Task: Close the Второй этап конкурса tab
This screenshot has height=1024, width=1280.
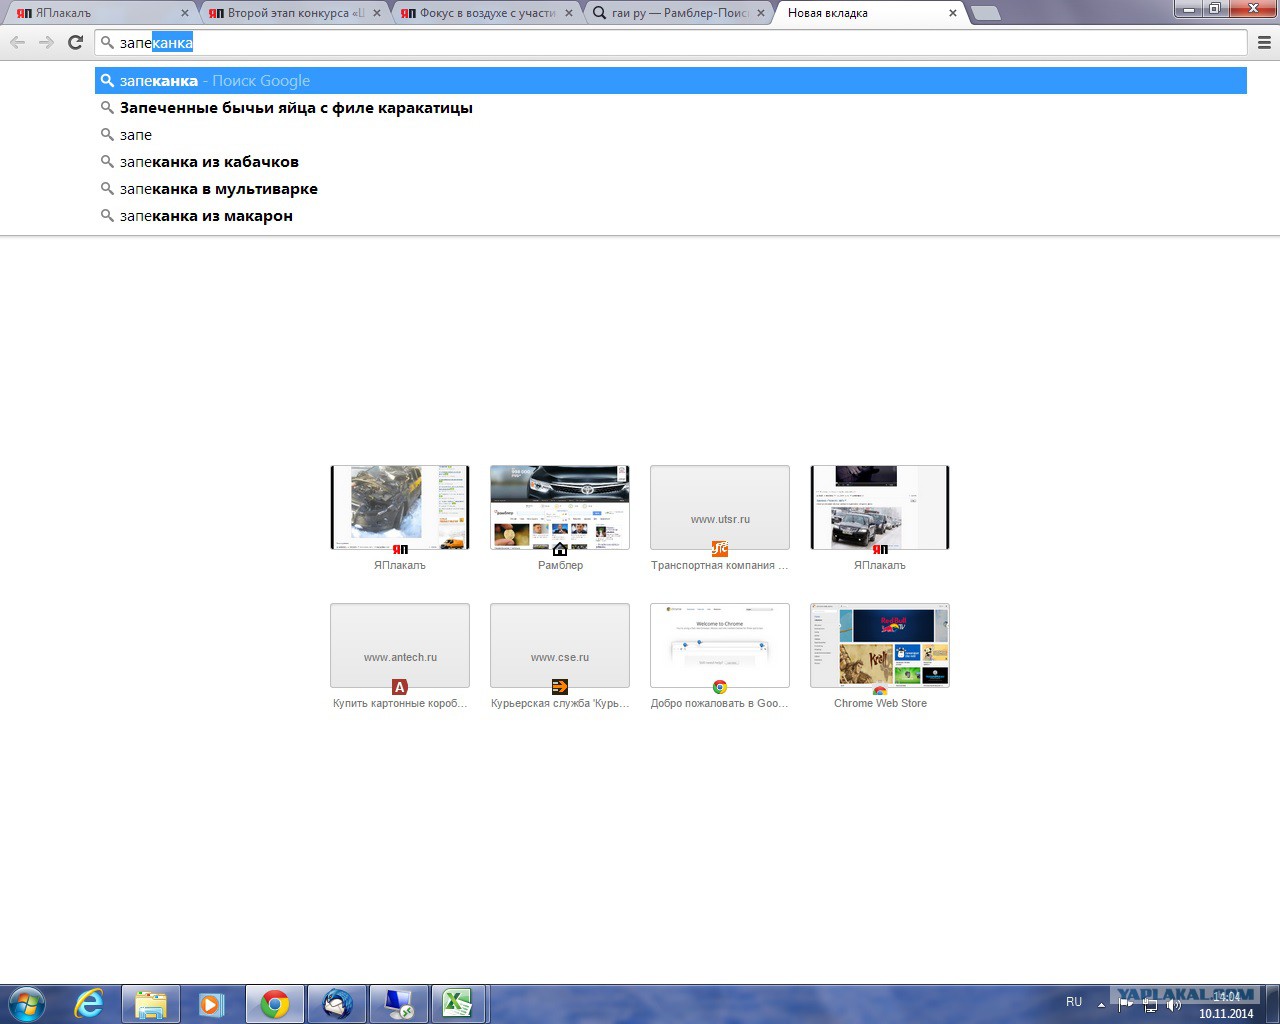Action: (x=377, y=13)
